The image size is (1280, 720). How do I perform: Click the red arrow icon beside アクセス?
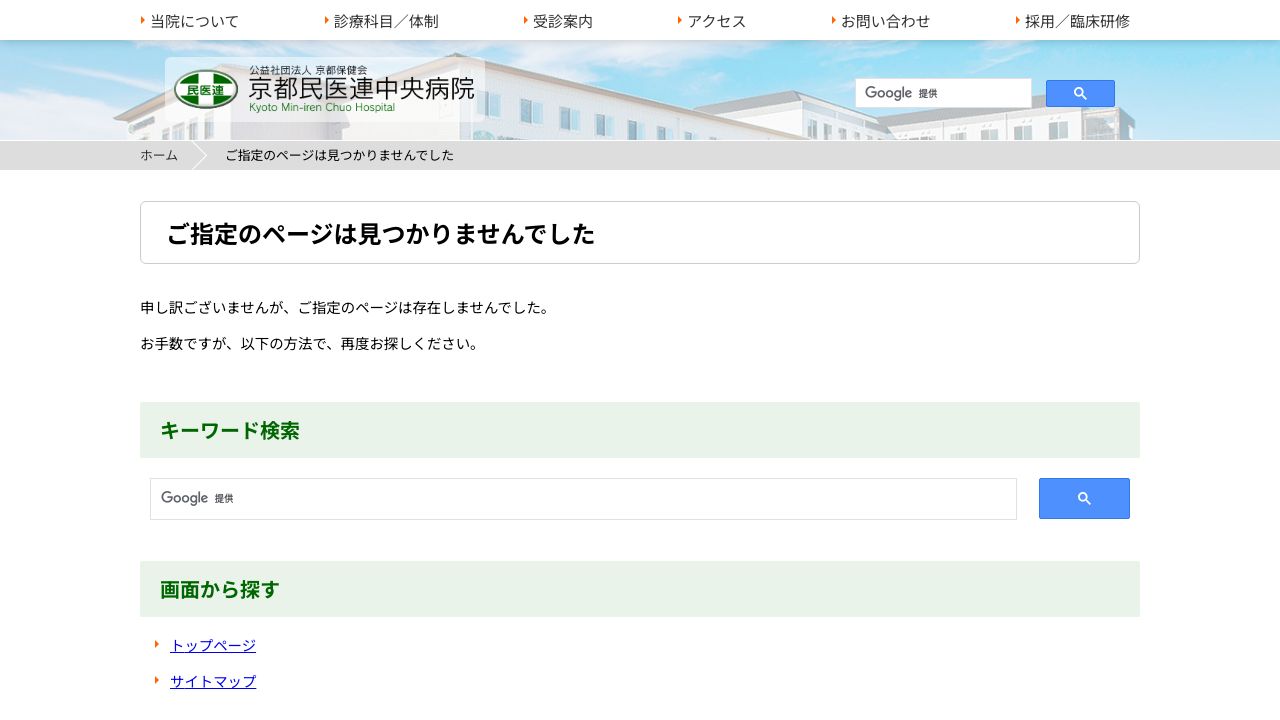[681, 19]
